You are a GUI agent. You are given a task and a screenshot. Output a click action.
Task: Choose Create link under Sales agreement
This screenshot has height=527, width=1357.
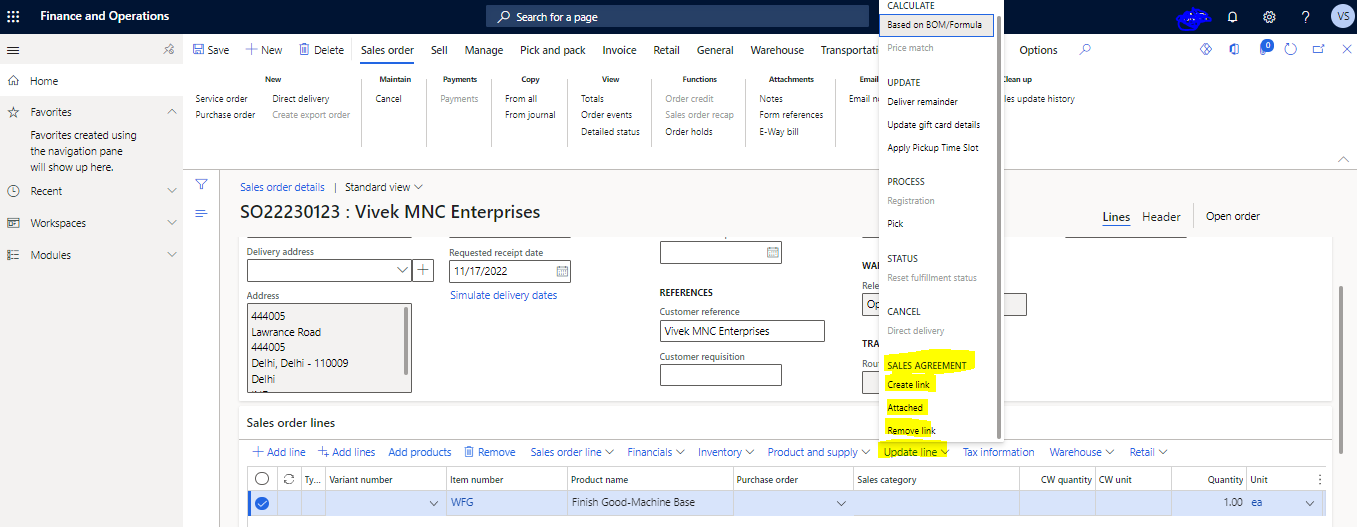pos(908,385)
